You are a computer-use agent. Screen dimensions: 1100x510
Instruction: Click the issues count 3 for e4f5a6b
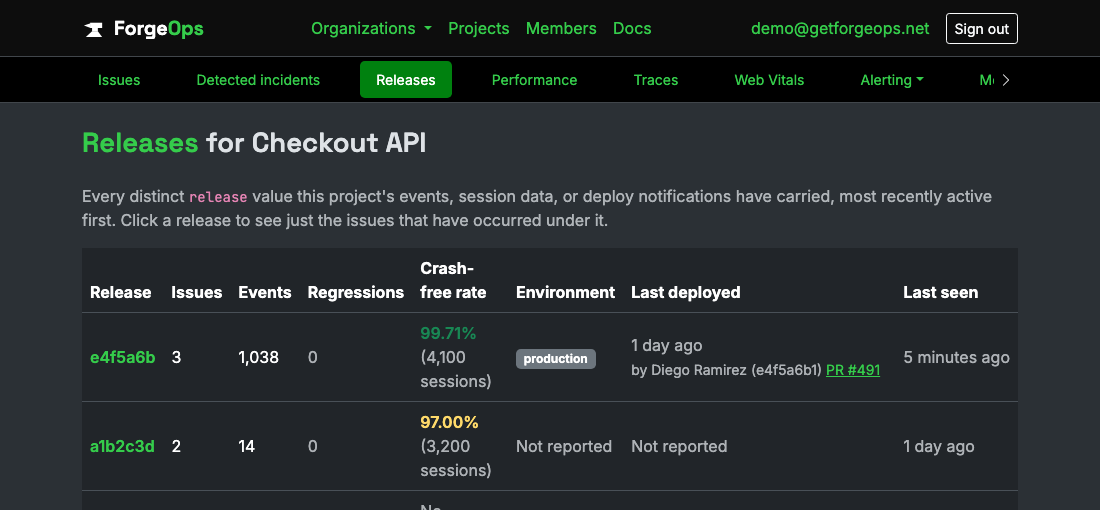pos(176,358)
